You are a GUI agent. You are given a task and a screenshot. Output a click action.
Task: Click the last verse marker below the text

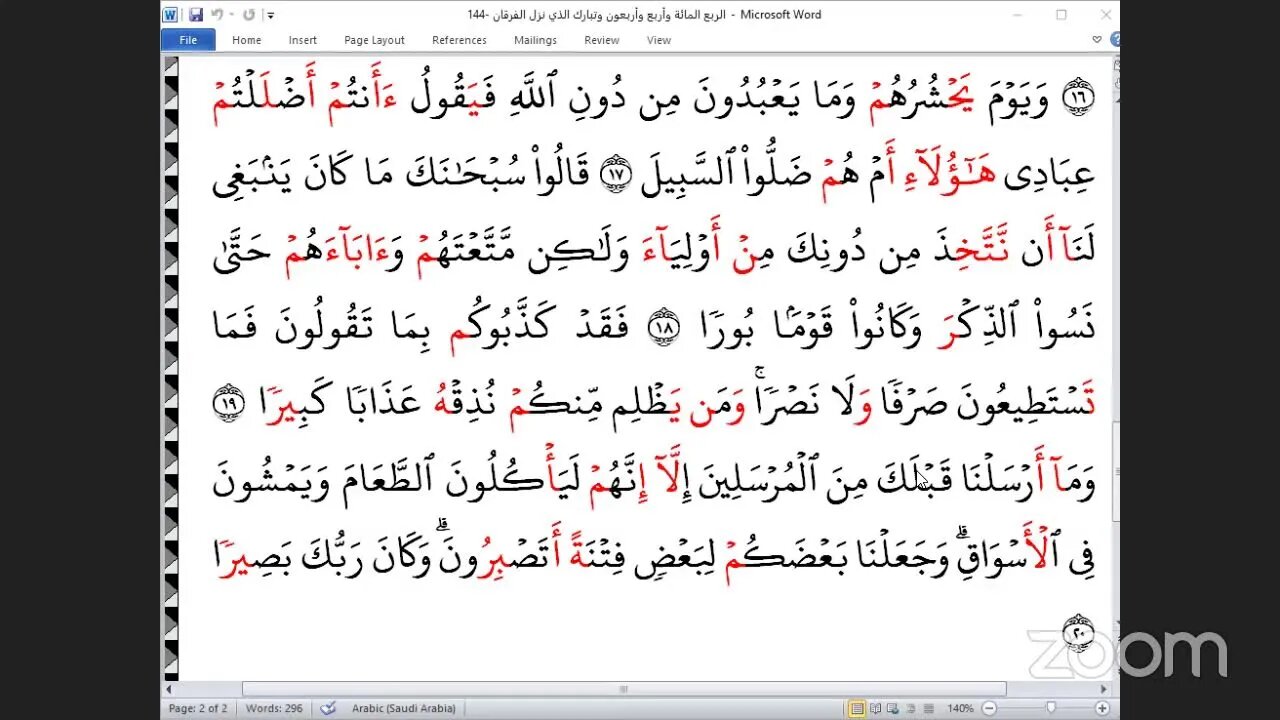point(1078,632)
